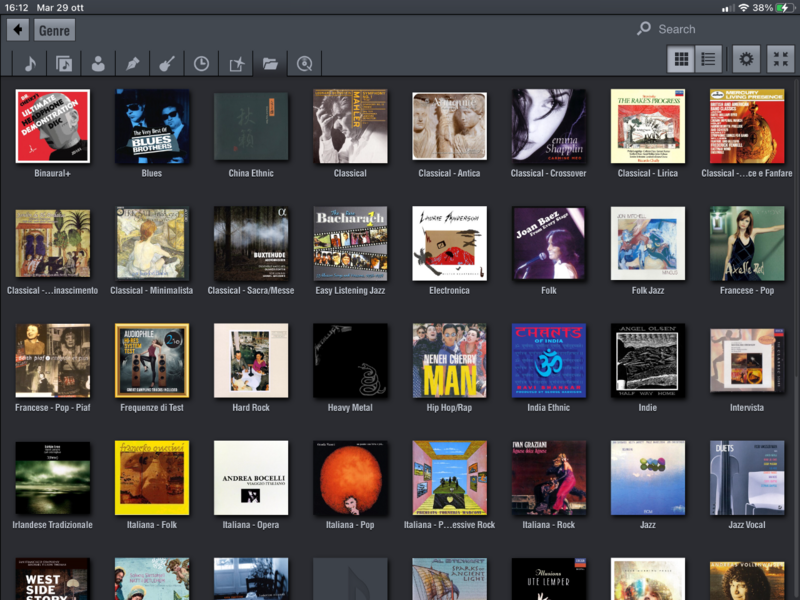The height and width of the screenshot is (600, 800).
Task: Switch to list view
Action: (708, 59)
